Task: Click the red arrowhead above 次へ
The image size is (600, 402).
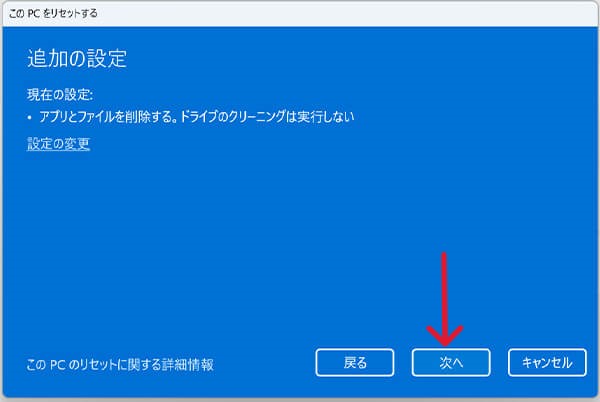Action: point(444,335)
